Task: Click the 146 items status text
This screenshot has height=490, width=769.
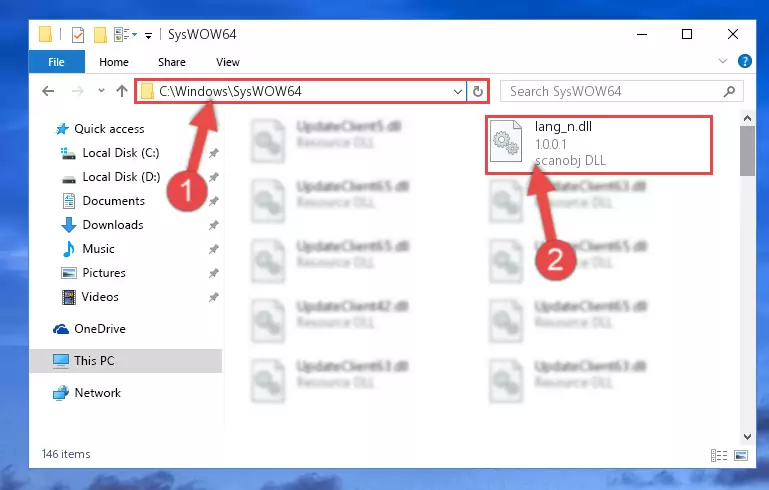Action: pyautogui.click(x=66, y=454)
